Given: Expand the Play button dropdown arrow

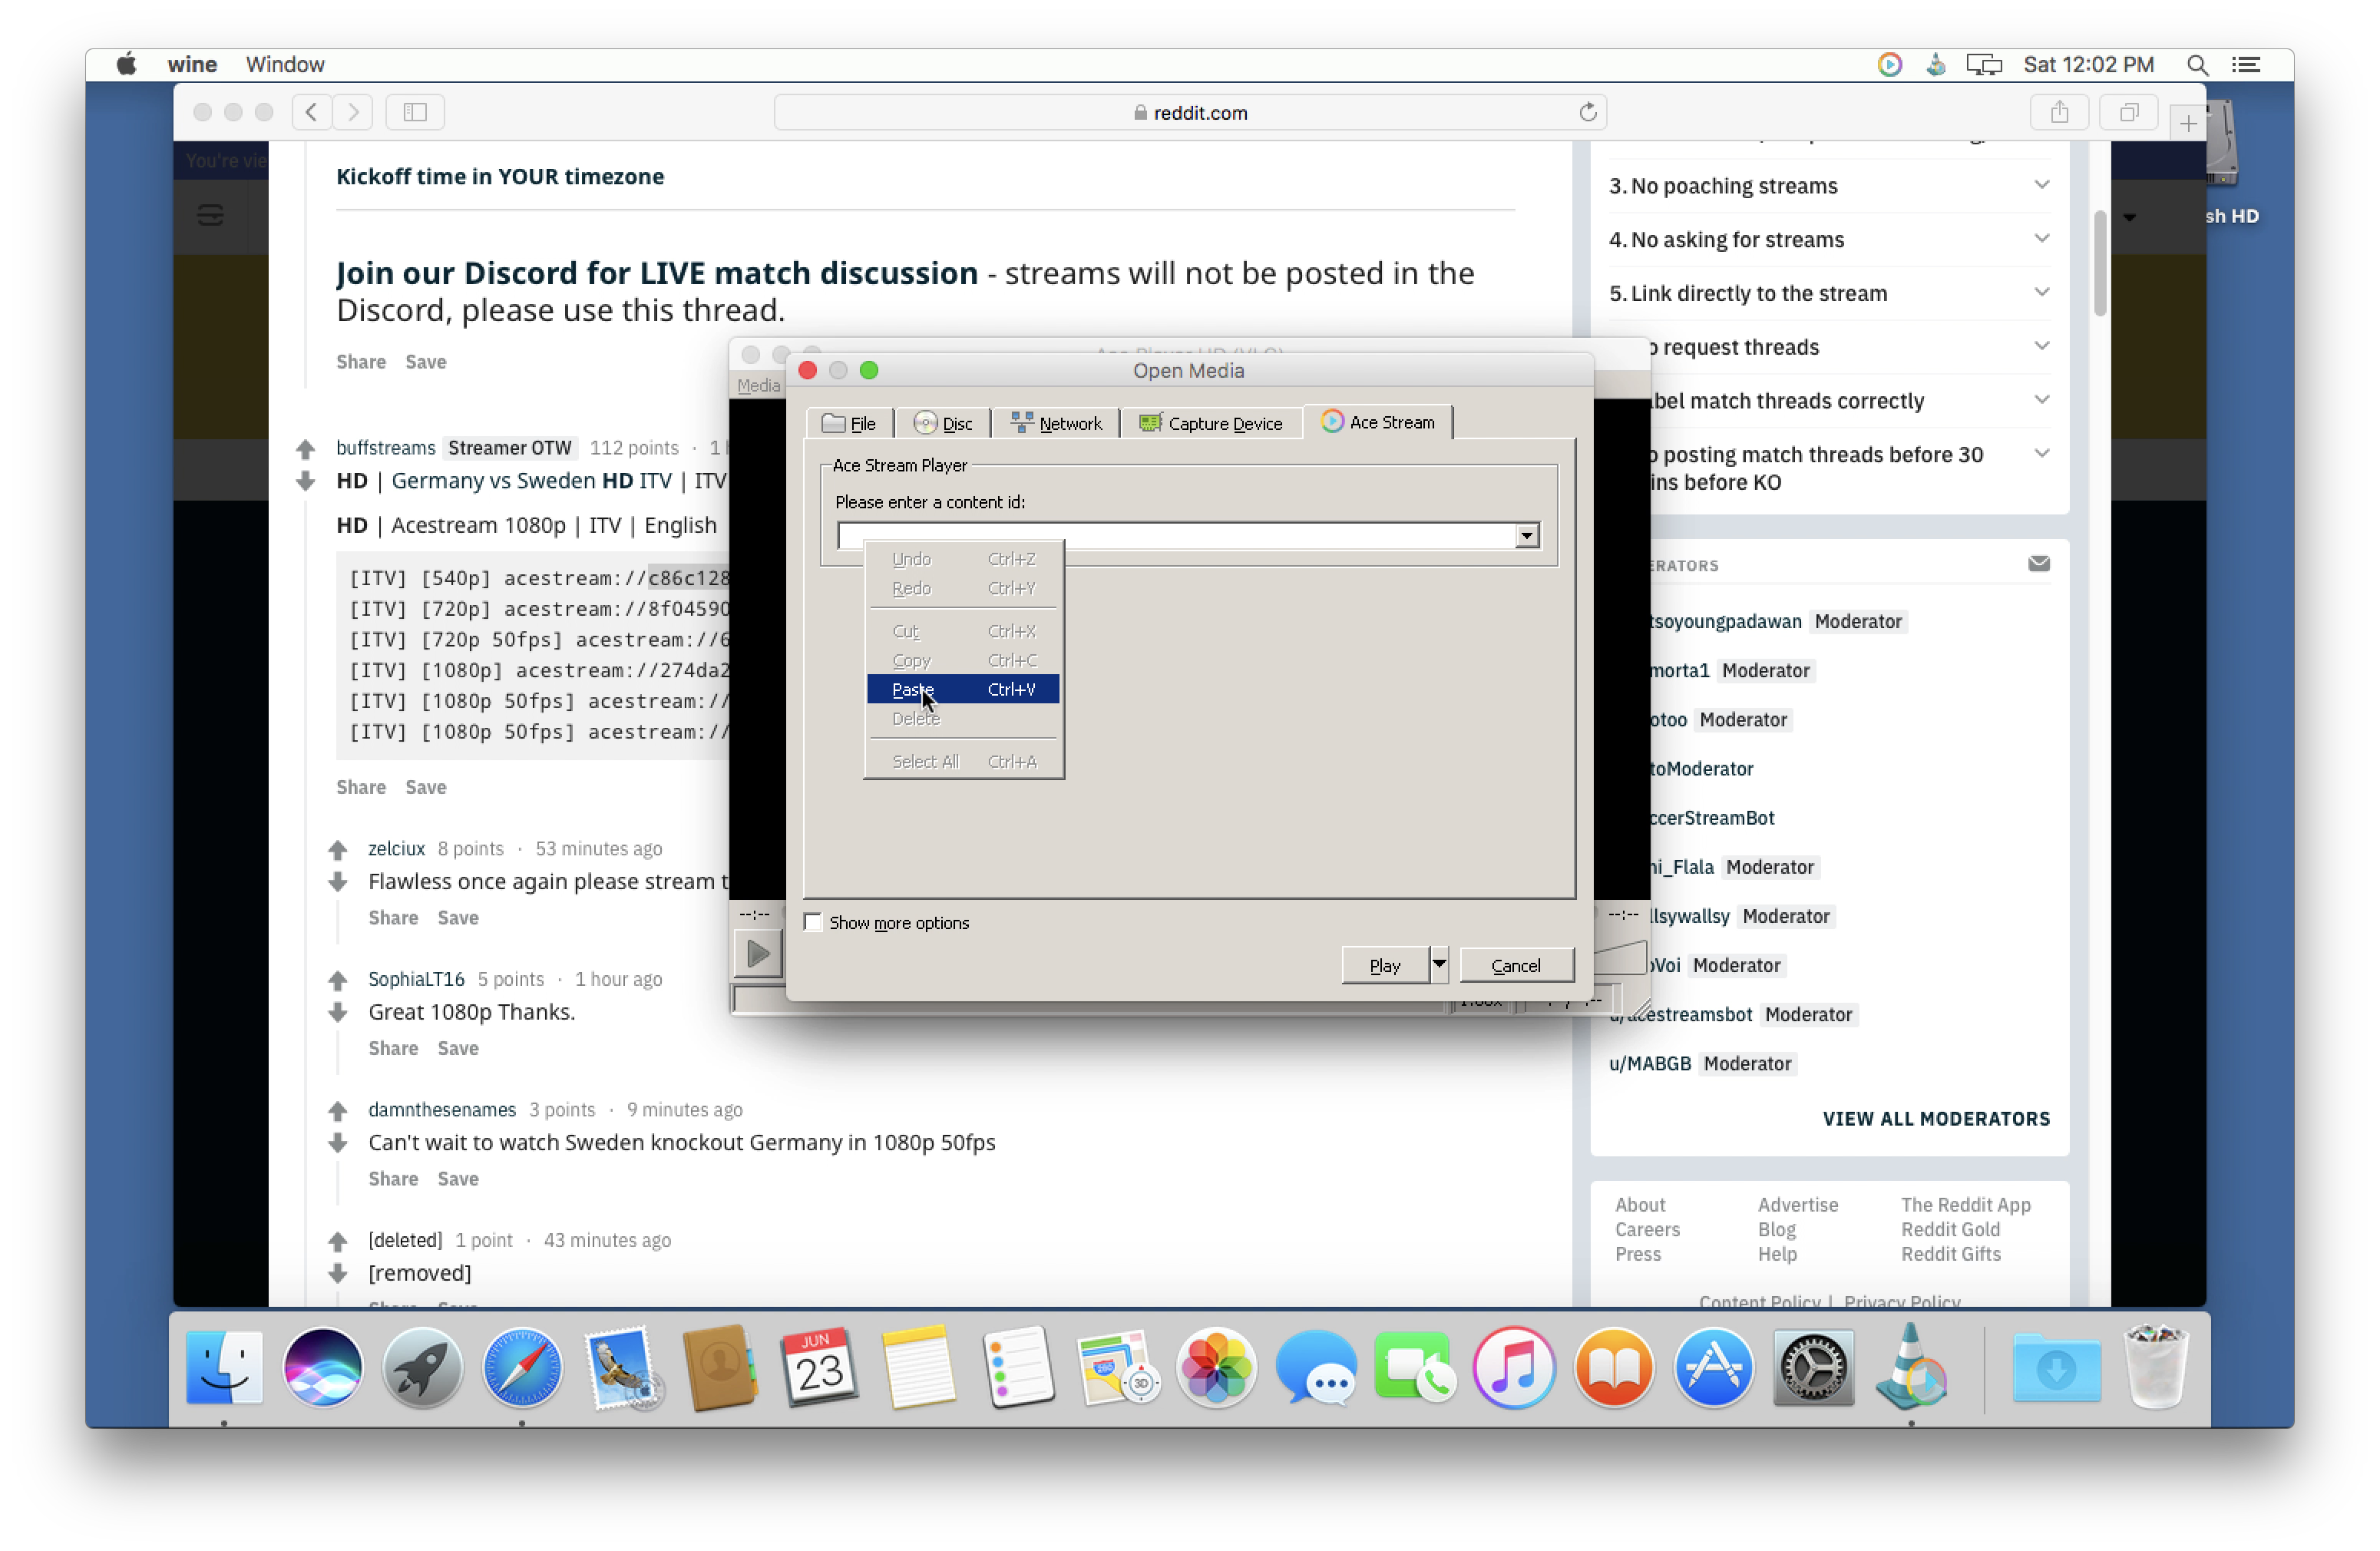Looking at the screenshot, I should (1436, 964).
